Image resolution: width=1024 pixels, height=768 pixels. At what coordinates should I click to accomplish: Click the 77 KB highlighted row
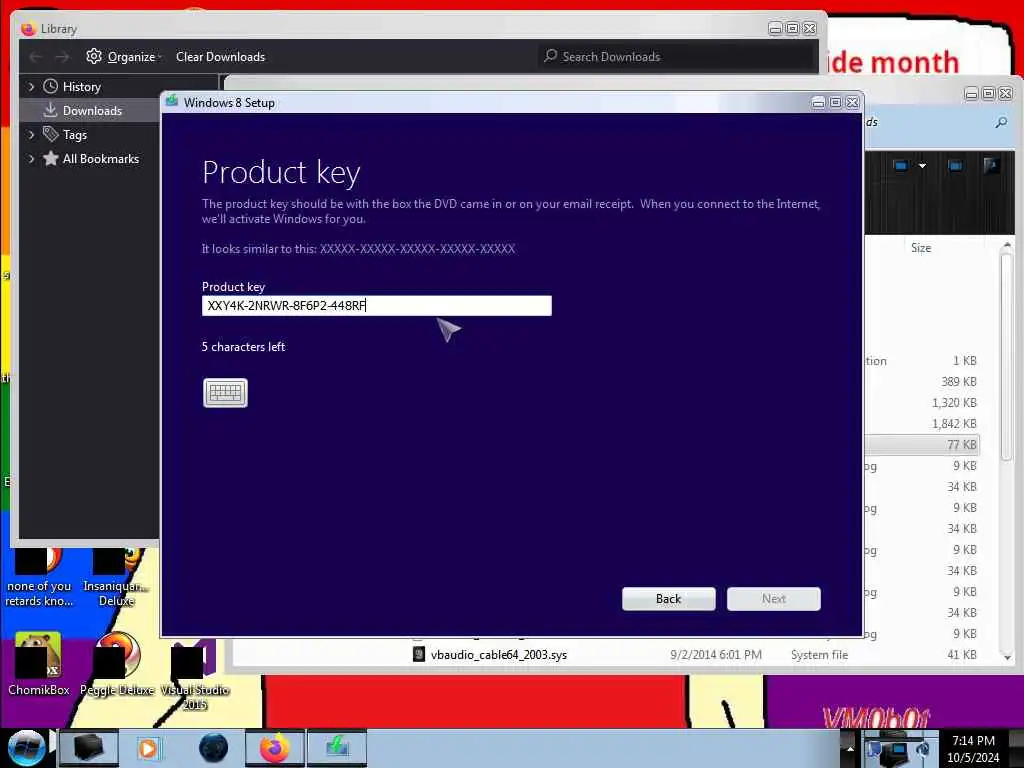click(x=922, y=445)
